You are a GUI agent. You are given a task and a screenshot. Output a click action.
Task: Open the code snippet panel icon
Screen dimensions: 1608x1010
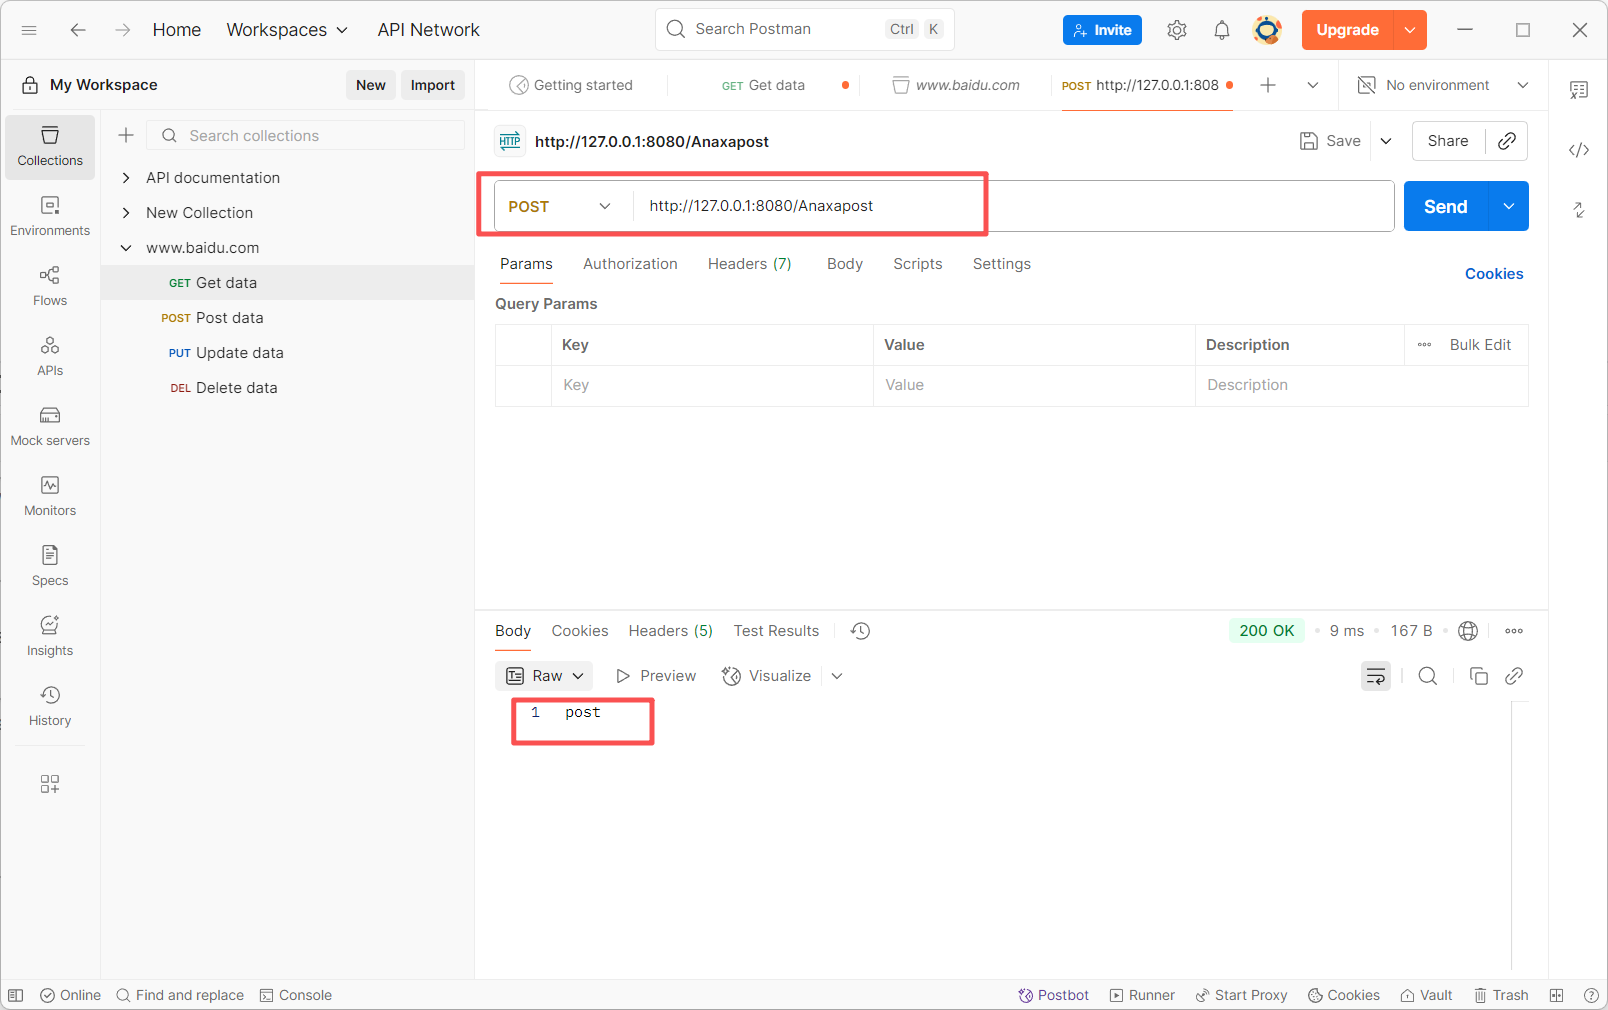[1579, 150]
